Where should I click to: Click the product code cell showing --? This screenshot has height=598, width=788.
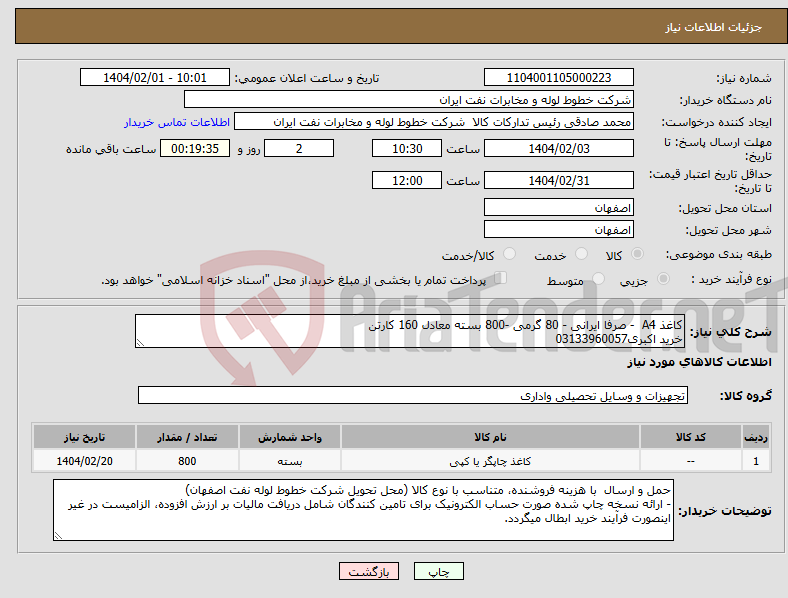(x=691, y=461)
